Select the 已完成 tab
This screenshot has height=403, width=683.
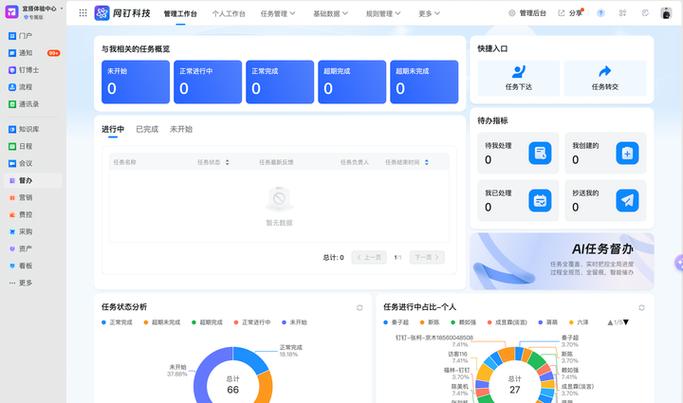click(x=147, y=129)
